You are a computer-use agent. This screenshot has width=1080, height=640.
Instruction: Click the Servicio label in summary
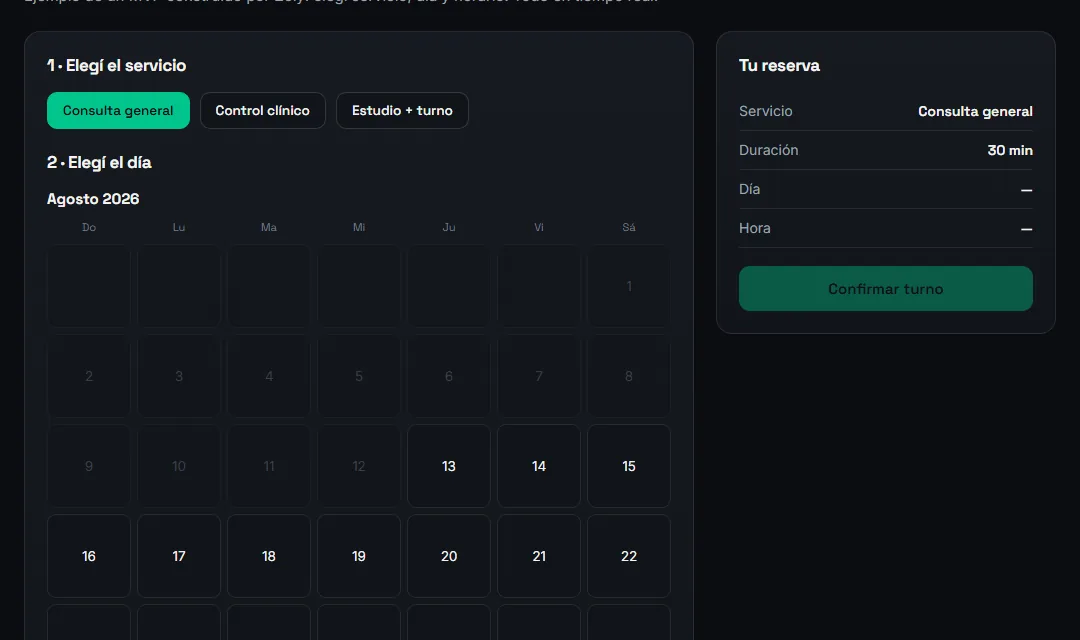pos(765,111)
